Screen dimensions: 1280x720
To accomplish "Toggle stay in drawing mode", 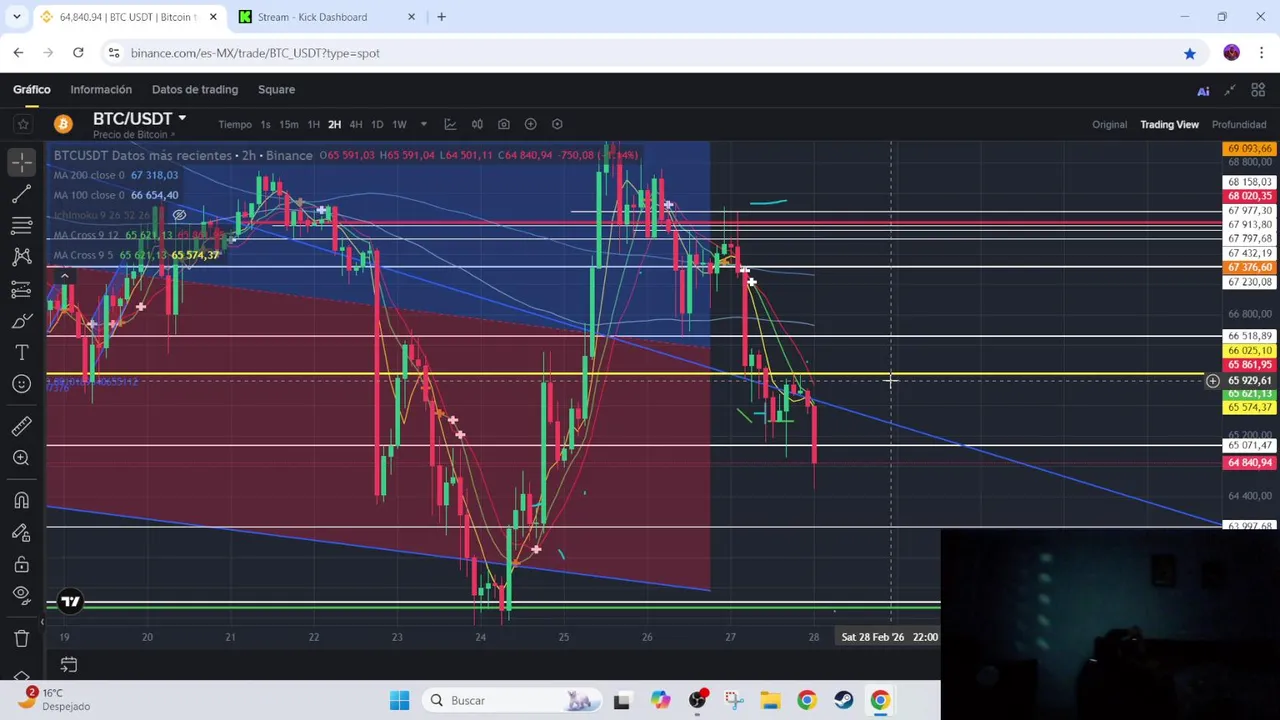I will [22, 533].
